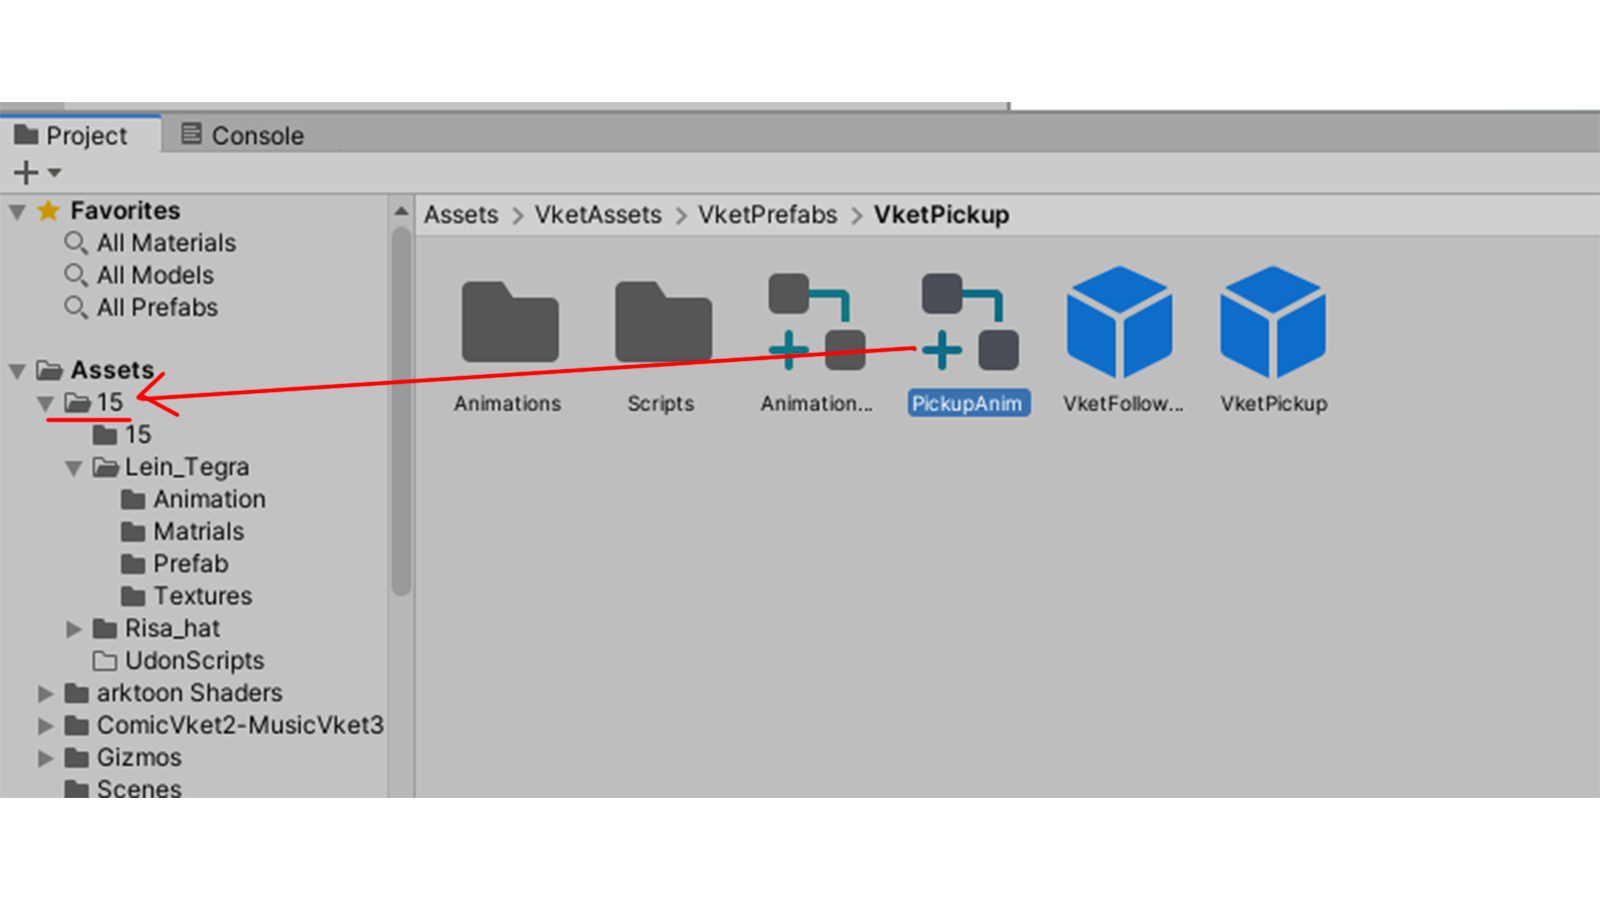The width and height of the screenshot is (1600, 900).
Task: Click search icon beside All Prefabs
Action: tap(76, 307)
